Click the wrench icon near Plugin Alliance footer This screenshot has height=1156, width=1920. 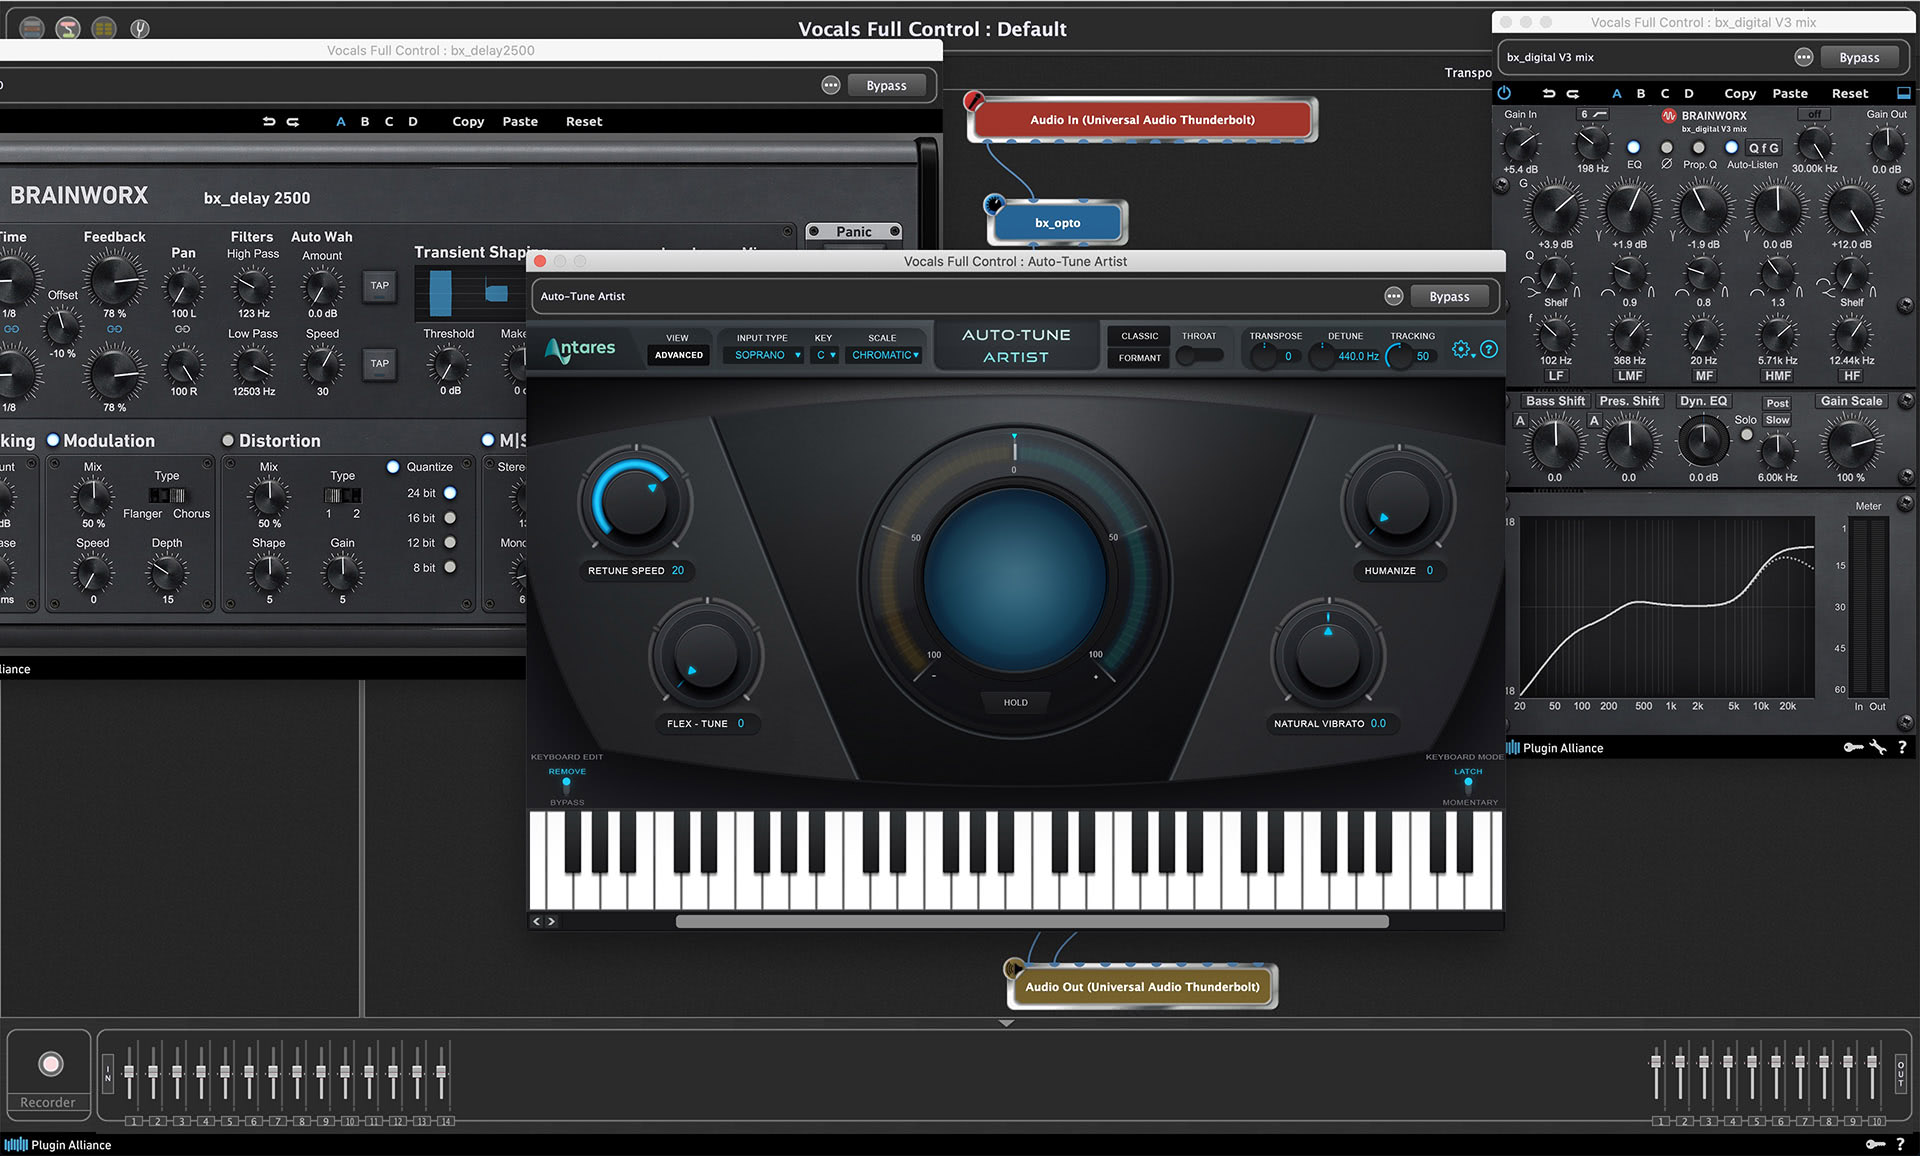point(1877,747)
